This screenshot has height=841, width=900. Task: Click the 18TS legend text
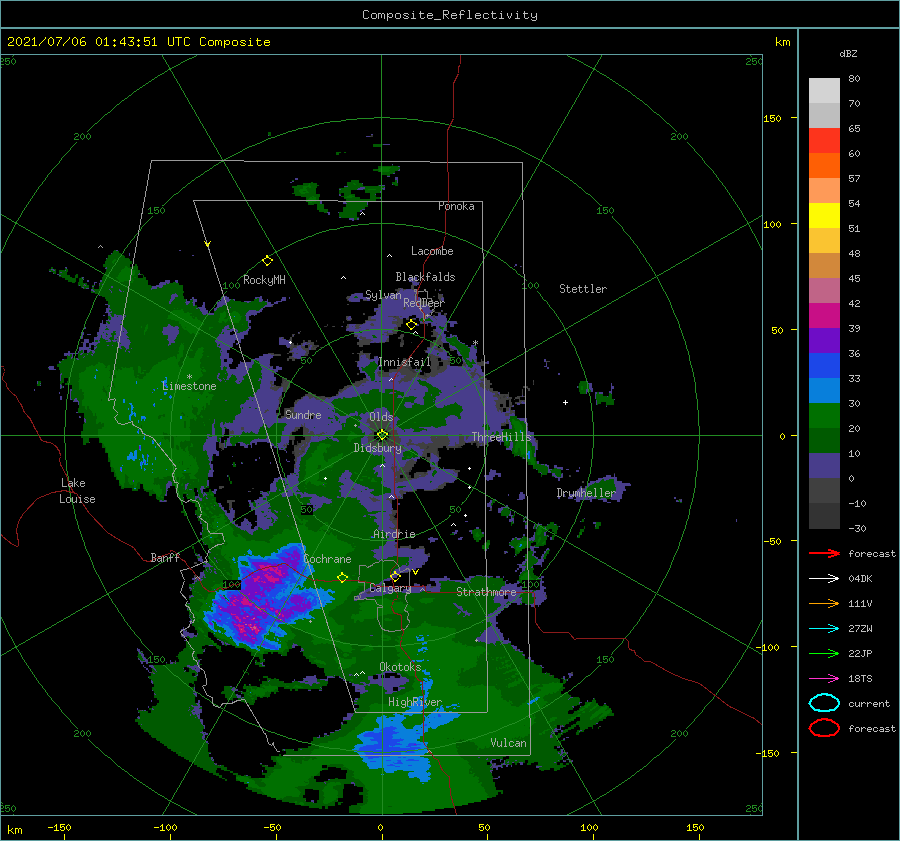point(860,679)
